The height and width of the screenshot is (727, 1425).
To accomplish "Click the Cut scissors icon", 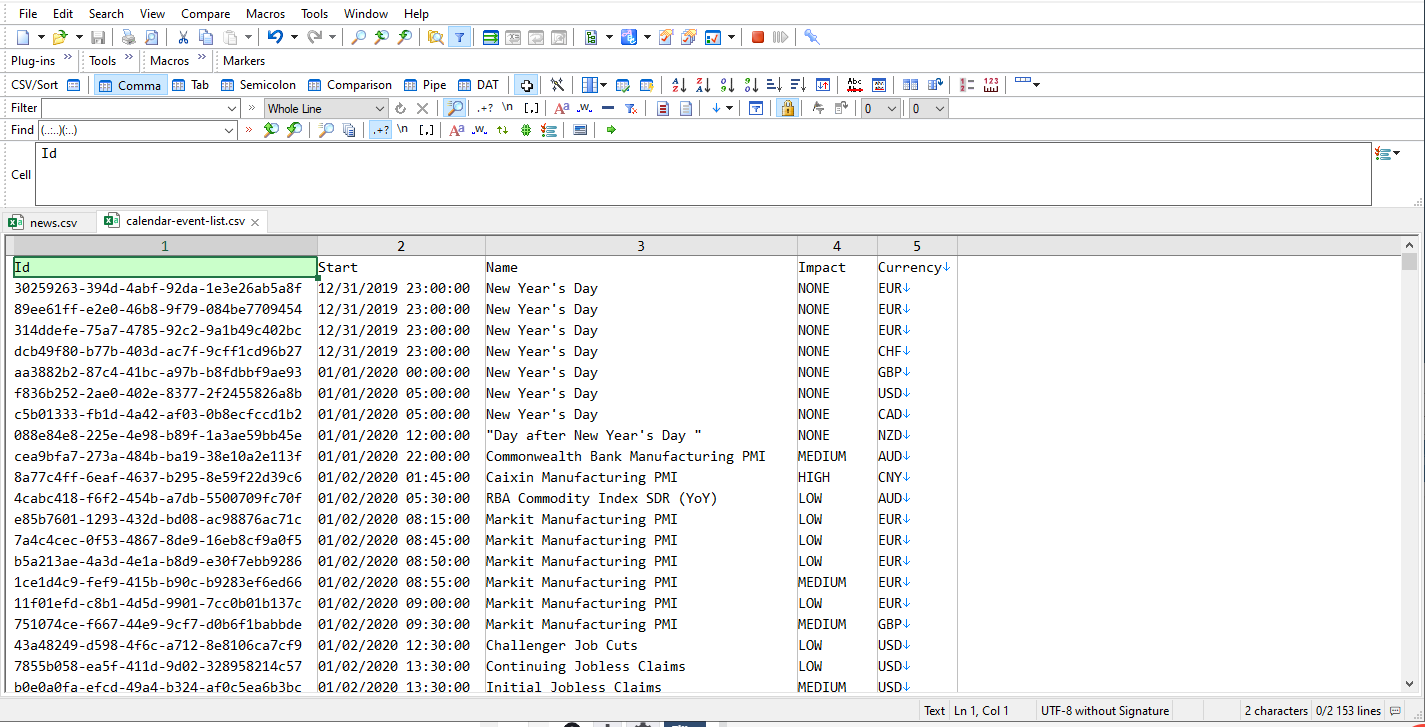I will tap(183, 37).
